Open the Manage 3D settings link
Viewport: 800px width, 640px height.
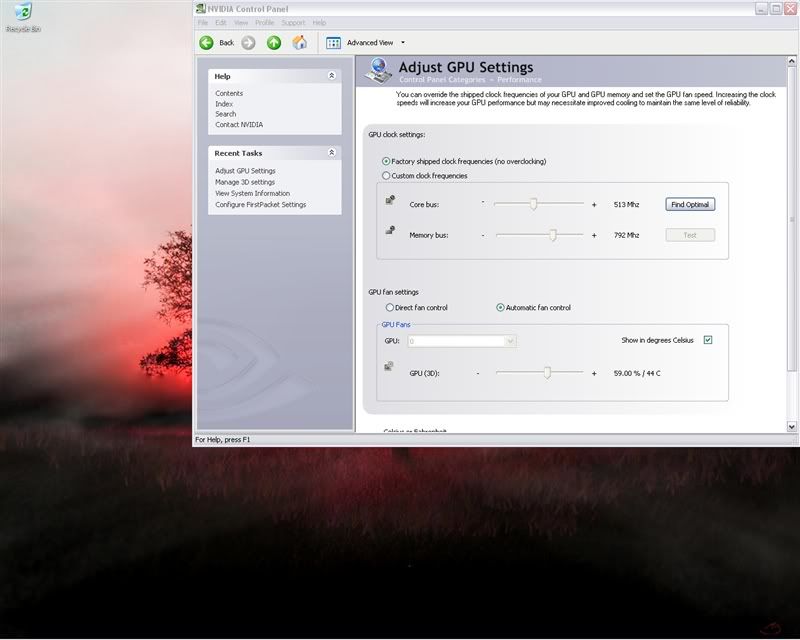click(x=245, y=182)
